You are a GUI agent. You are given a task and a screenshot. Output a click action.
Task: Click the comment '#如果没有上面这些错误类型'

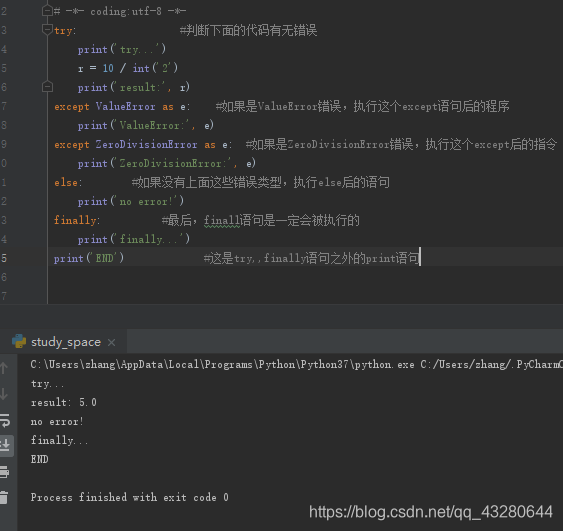[260, 182]
